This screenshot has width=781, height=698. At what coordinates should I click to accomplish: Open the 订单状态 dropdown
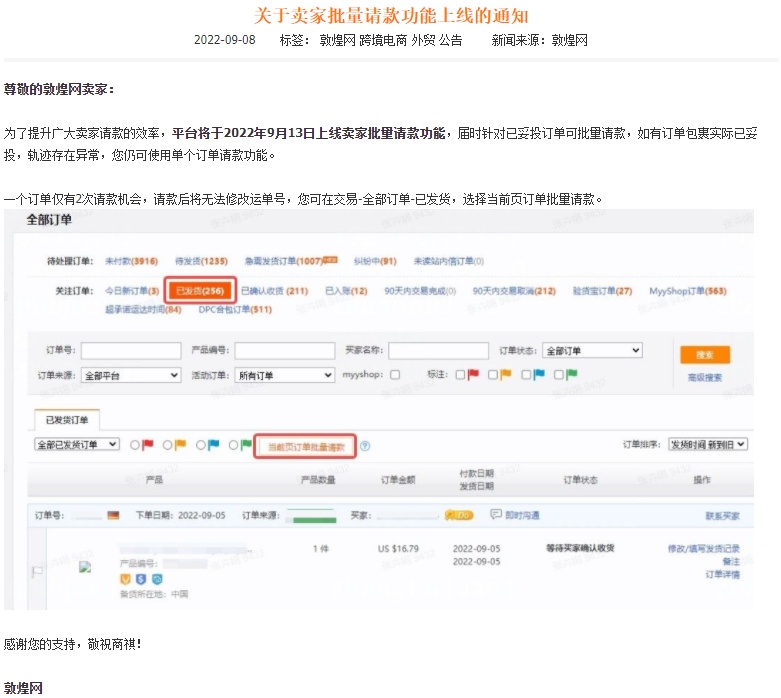tap(592, 351)
